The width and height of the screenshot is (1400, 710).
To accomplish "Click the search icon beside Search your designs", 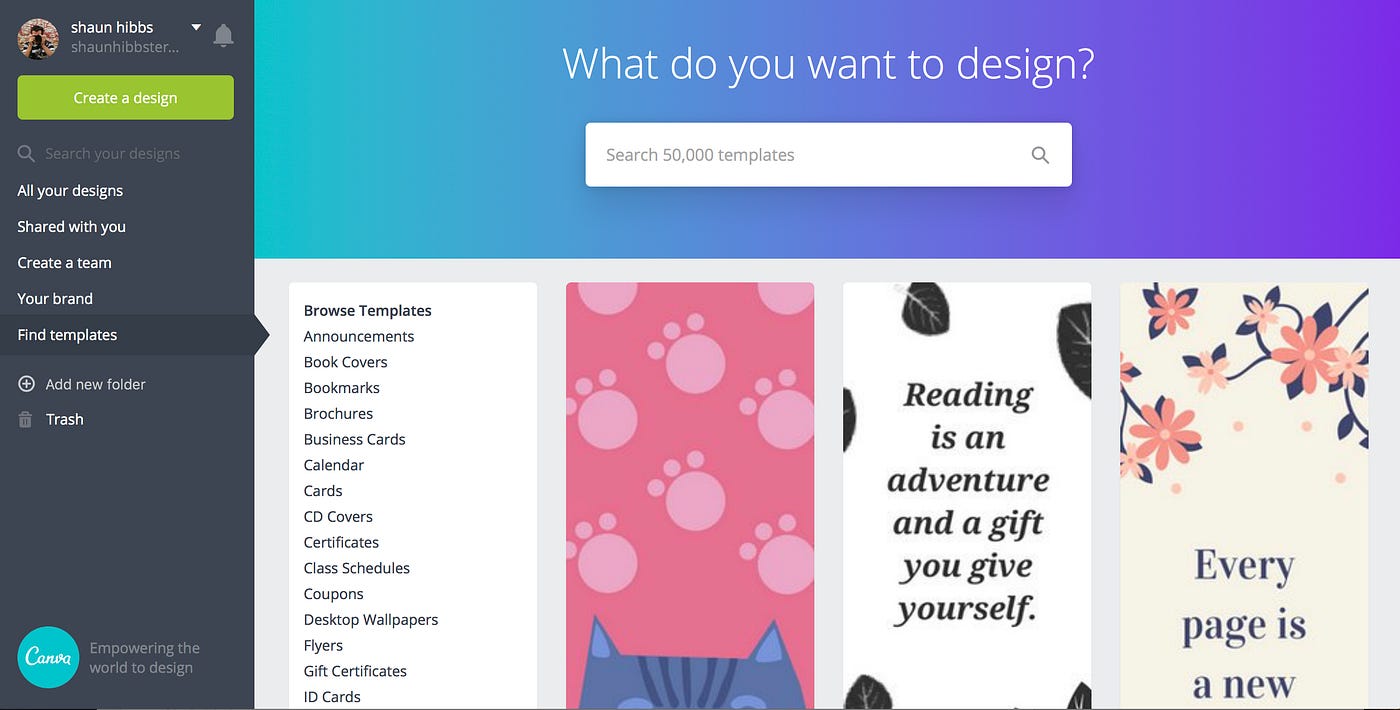I will (26, 154).
